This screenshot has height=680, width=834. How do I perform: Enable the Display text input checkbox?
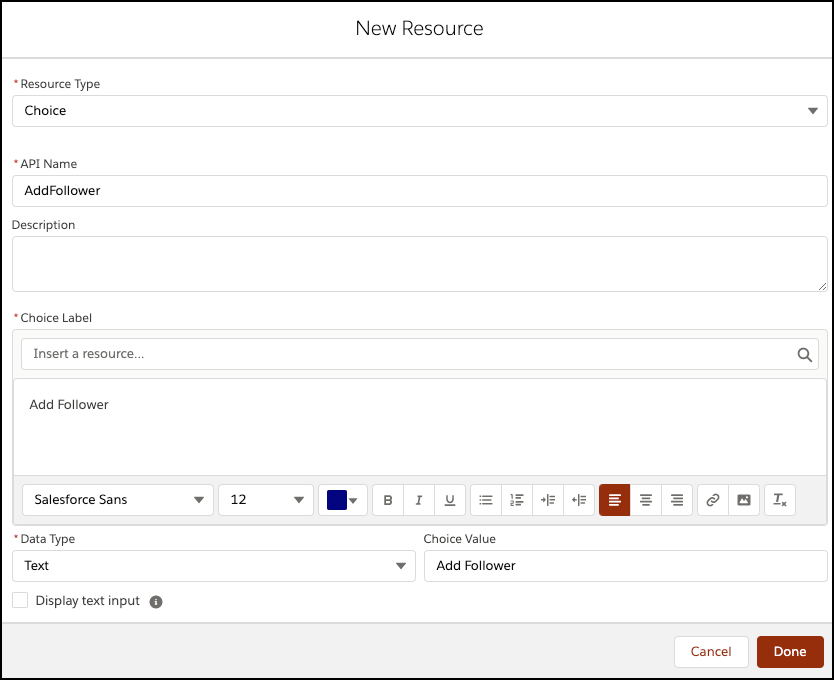tap(20, 599)
